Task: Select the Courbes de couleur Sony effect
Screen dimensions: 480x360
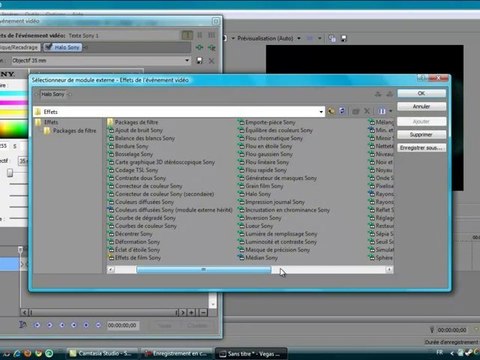Action: [x=146, y=226]
